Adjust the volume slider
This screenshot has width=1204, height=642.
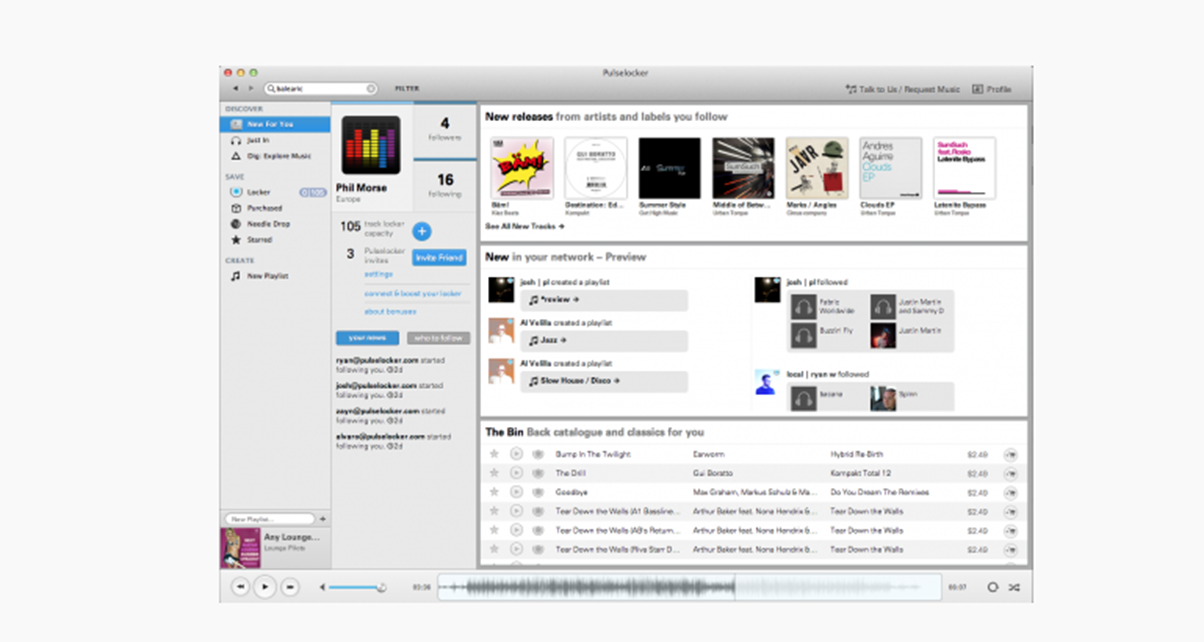click(355, 587)
